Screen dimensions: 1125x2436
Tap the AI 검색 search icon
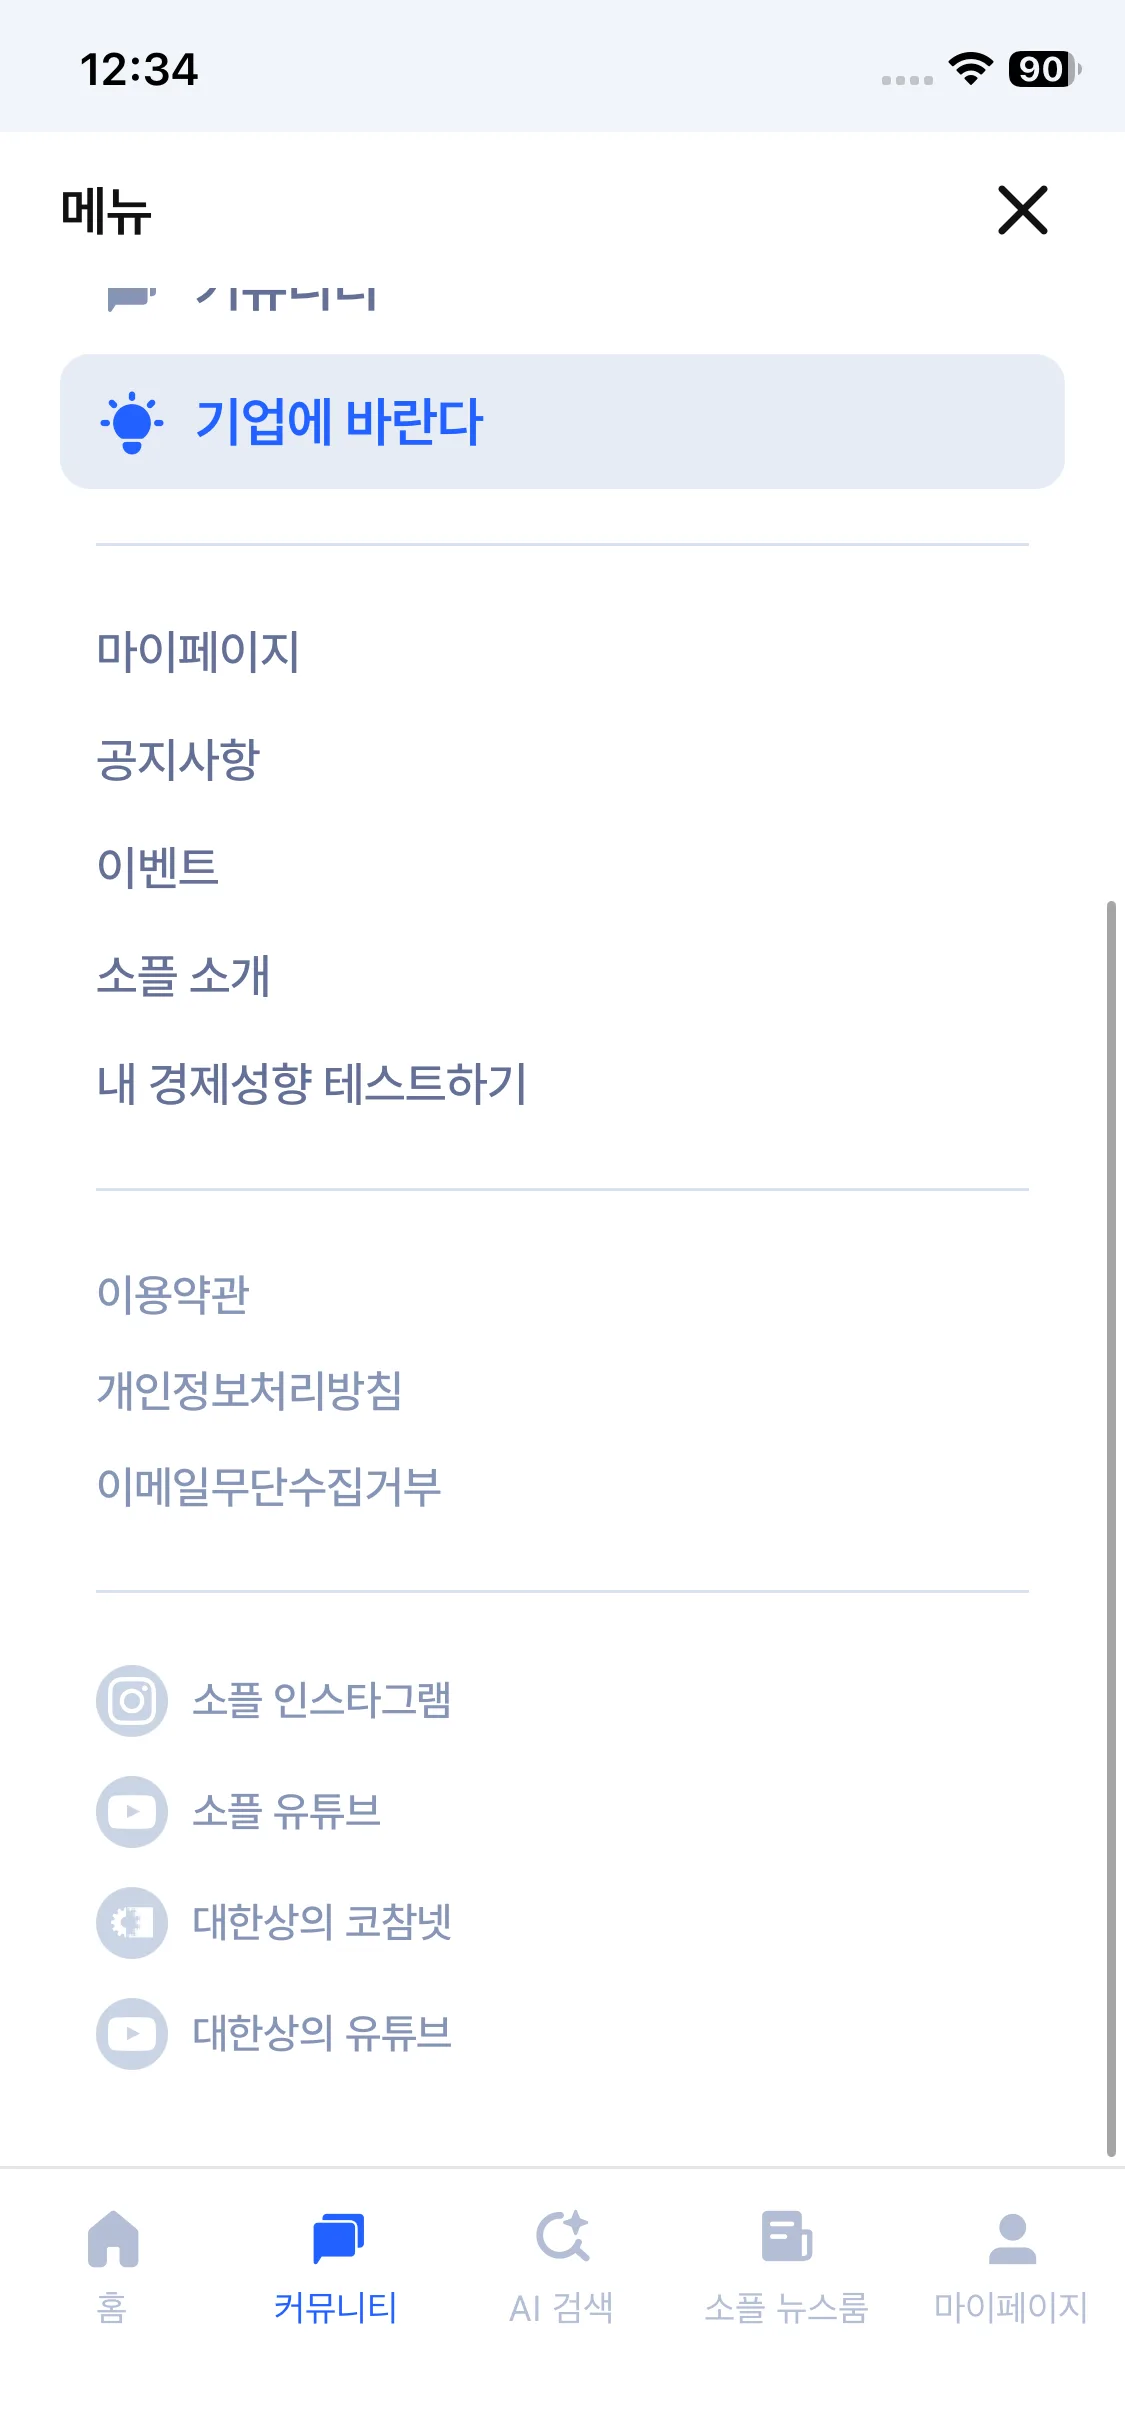[x=562, y=2237]
